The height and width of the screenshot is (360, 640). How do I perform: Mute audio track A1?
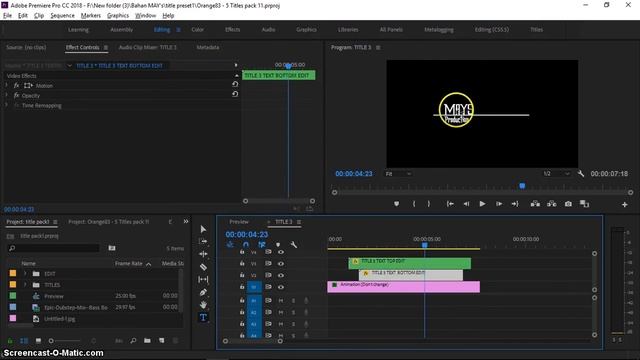[x=281, y=300]
